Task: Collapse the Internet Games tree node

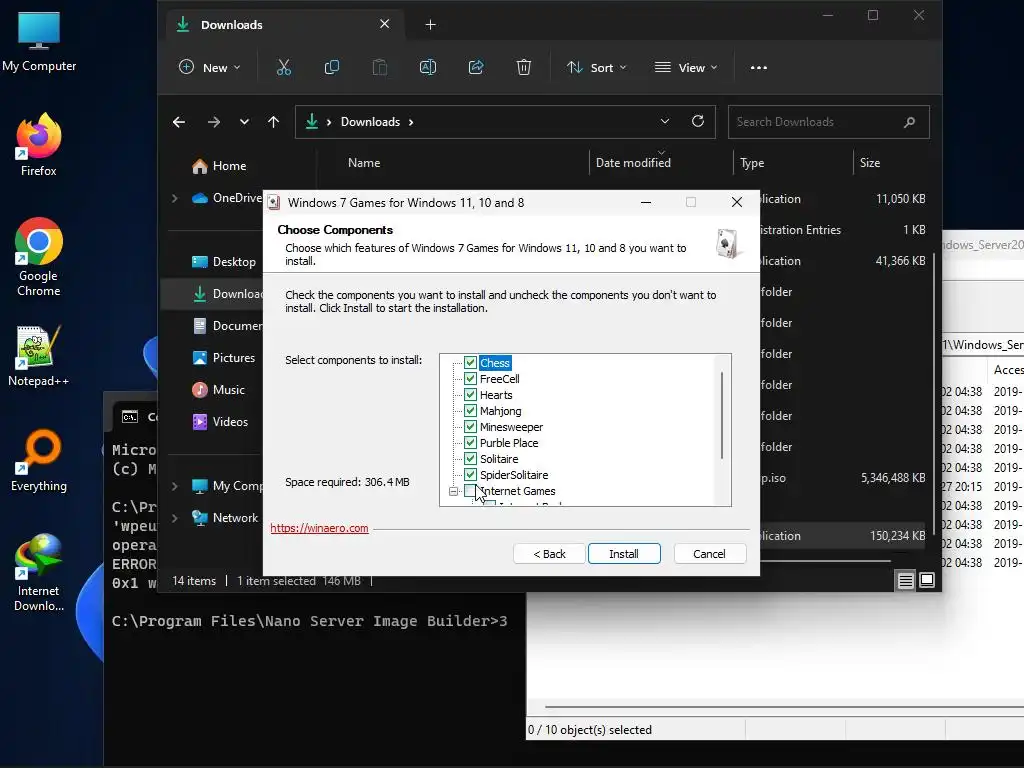Action: point(453,491)
